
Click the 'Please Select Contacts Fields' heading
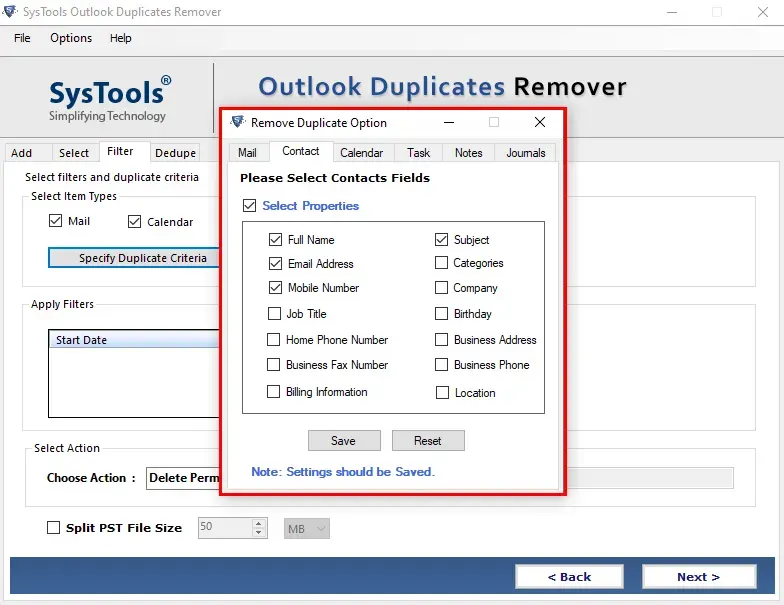[x=334, y=178]
